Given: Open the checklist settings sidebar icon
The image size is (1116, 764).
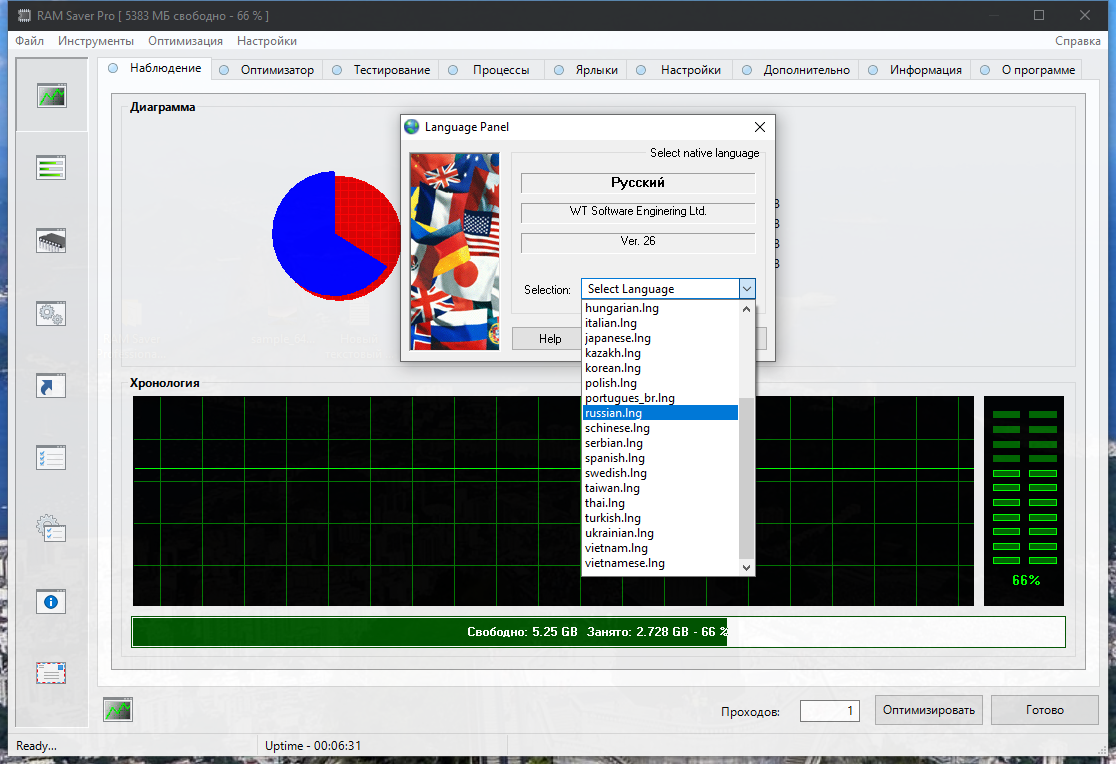Looking at the screenshot, I should tap(51, 458).
